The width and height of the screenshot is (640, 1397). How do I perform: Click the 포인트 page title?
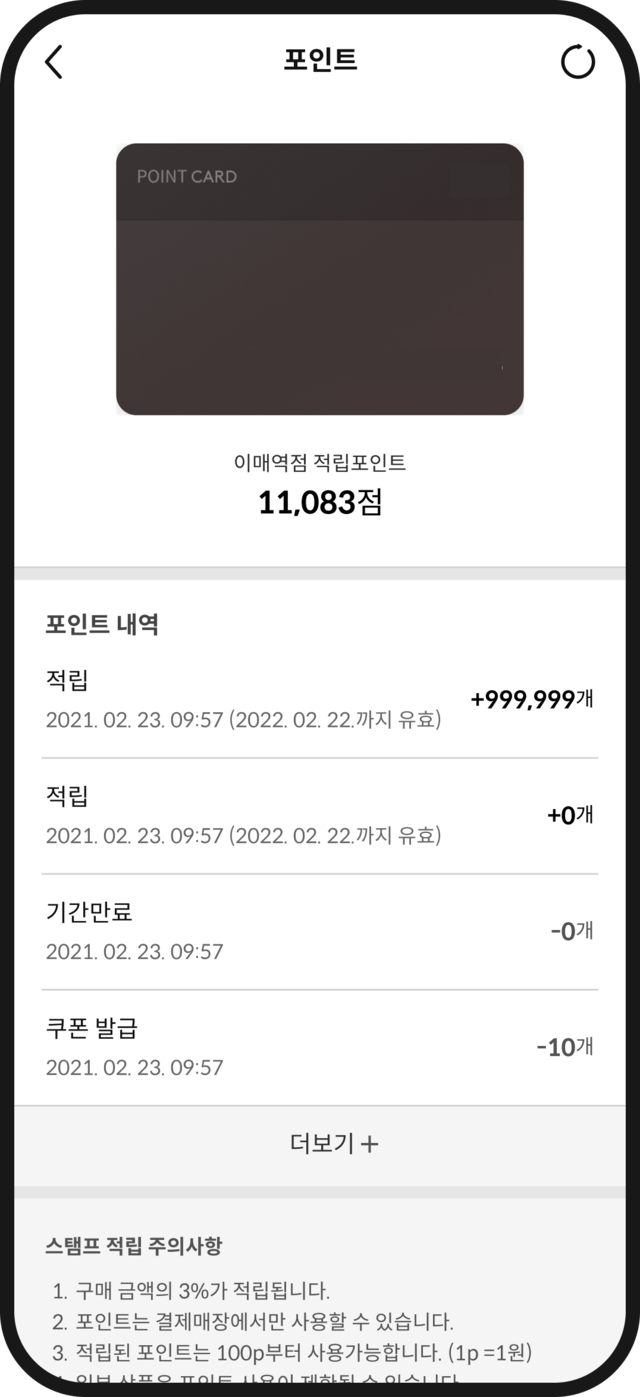click(x=320, y=60)
